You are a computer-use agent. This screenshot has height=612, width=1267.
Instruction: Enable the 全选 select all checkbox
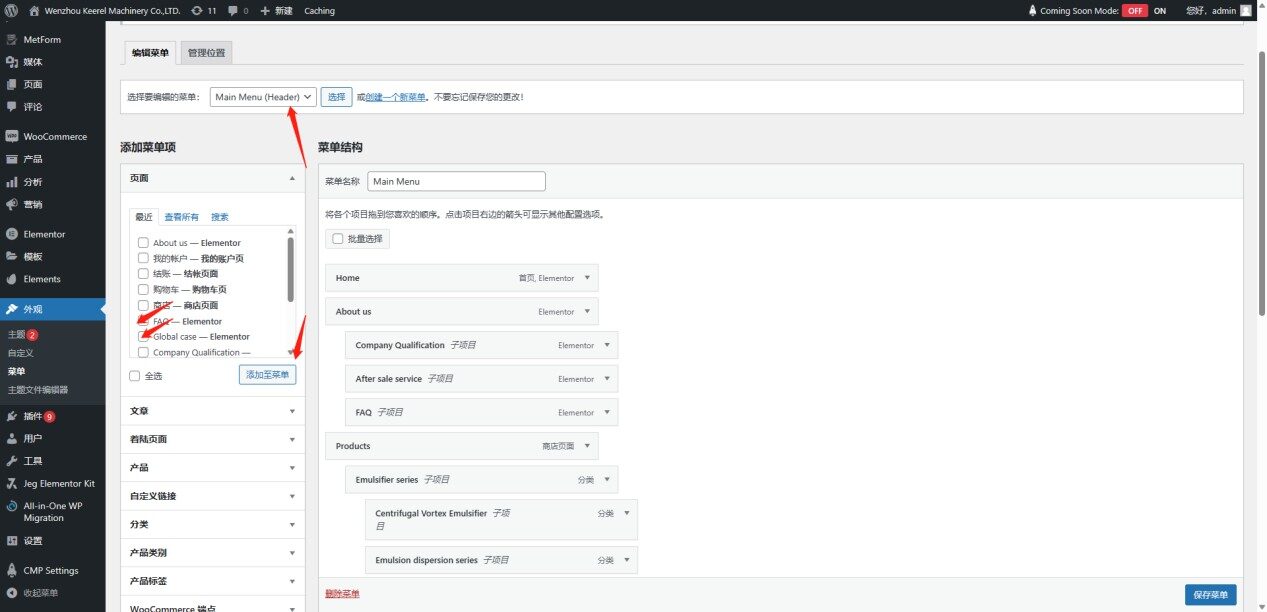tap(135, 376)
